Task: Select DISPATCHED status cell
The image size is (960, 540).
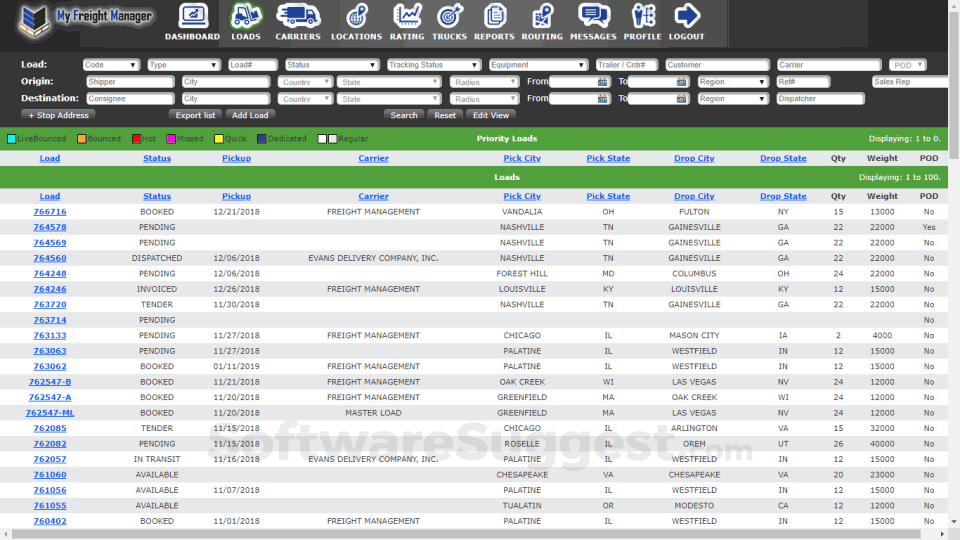Action: point(157,258)
